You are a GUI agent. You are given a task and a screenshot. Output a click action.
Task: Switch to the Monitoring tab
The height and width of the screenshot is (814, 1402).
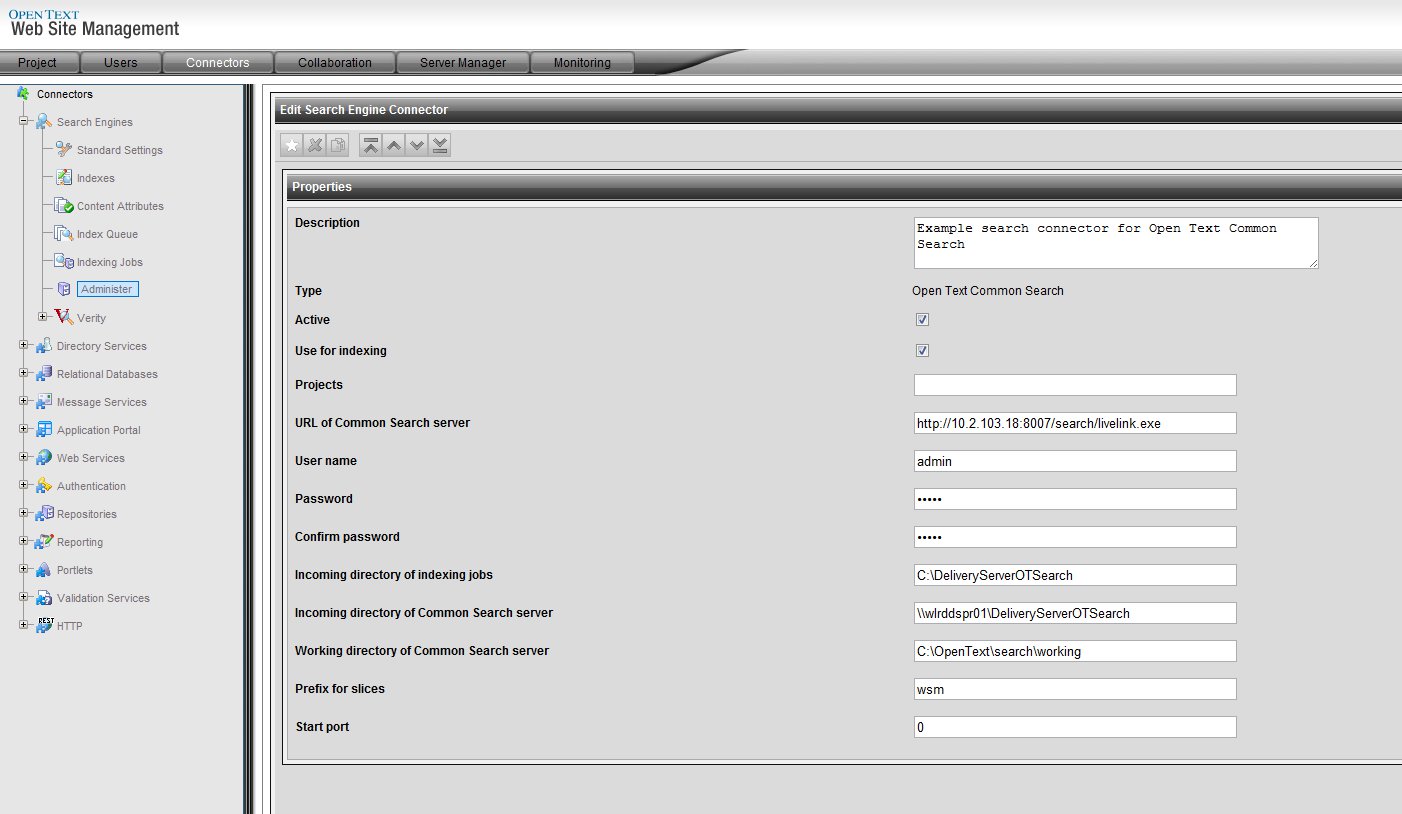[x=582, y=62]
